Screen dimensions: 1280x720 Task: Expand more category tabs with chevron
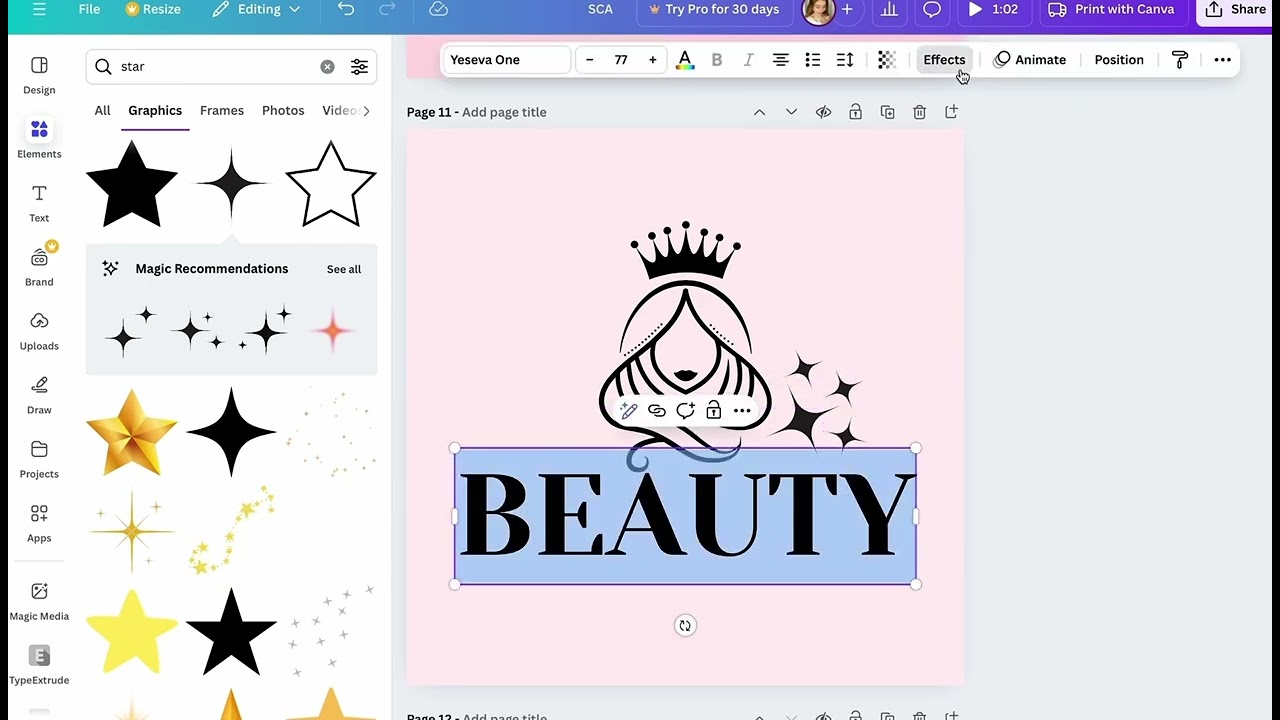(x=367, y=110)
